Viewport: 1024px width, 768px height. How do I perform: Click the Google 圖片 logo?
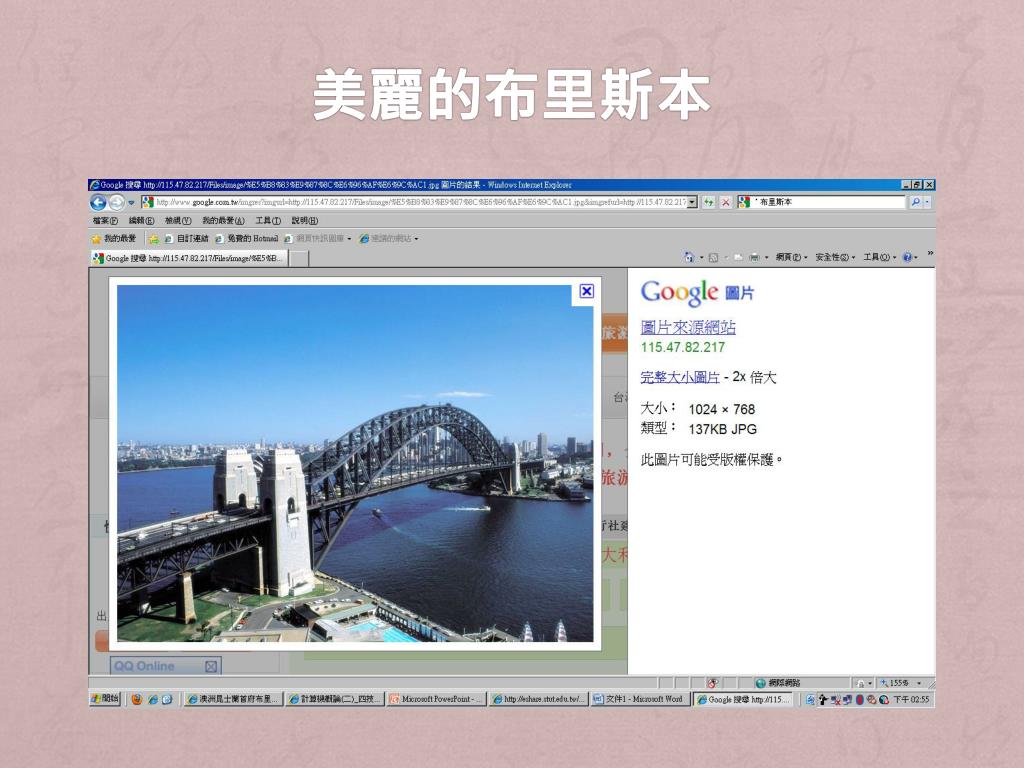pos(697,292)
